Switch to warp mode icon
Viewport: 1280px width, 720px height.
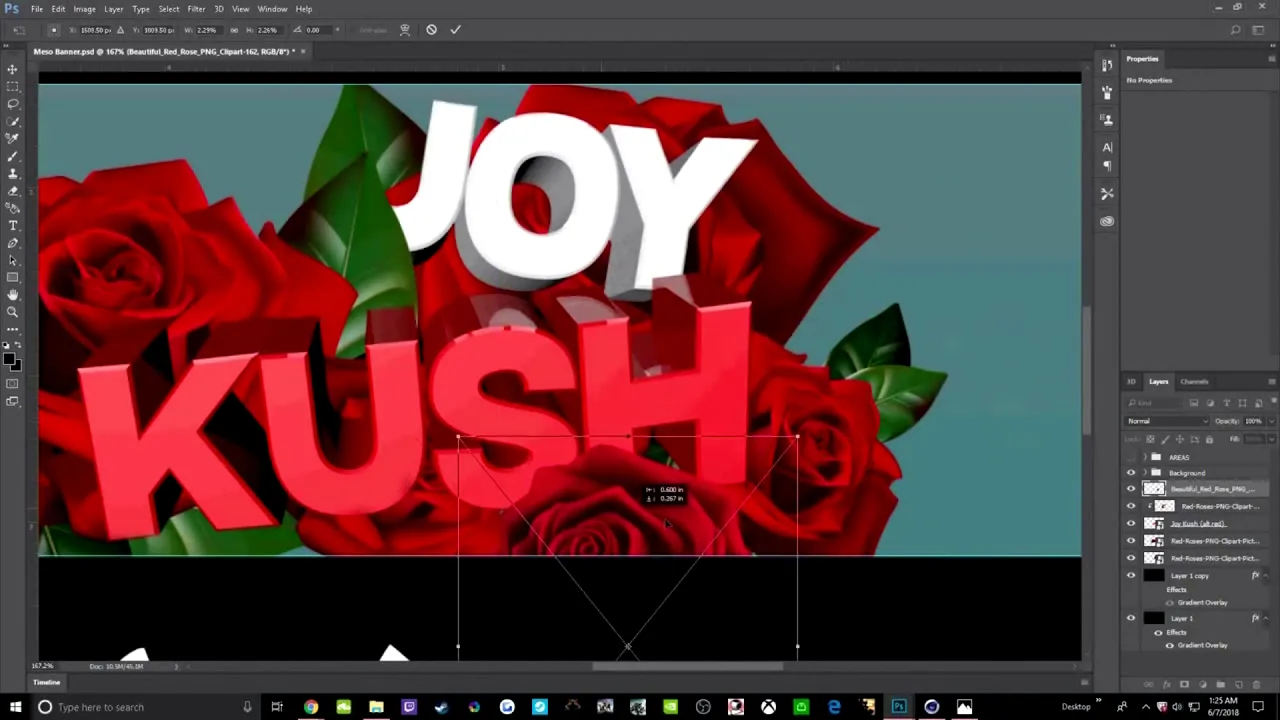[405, 30]
